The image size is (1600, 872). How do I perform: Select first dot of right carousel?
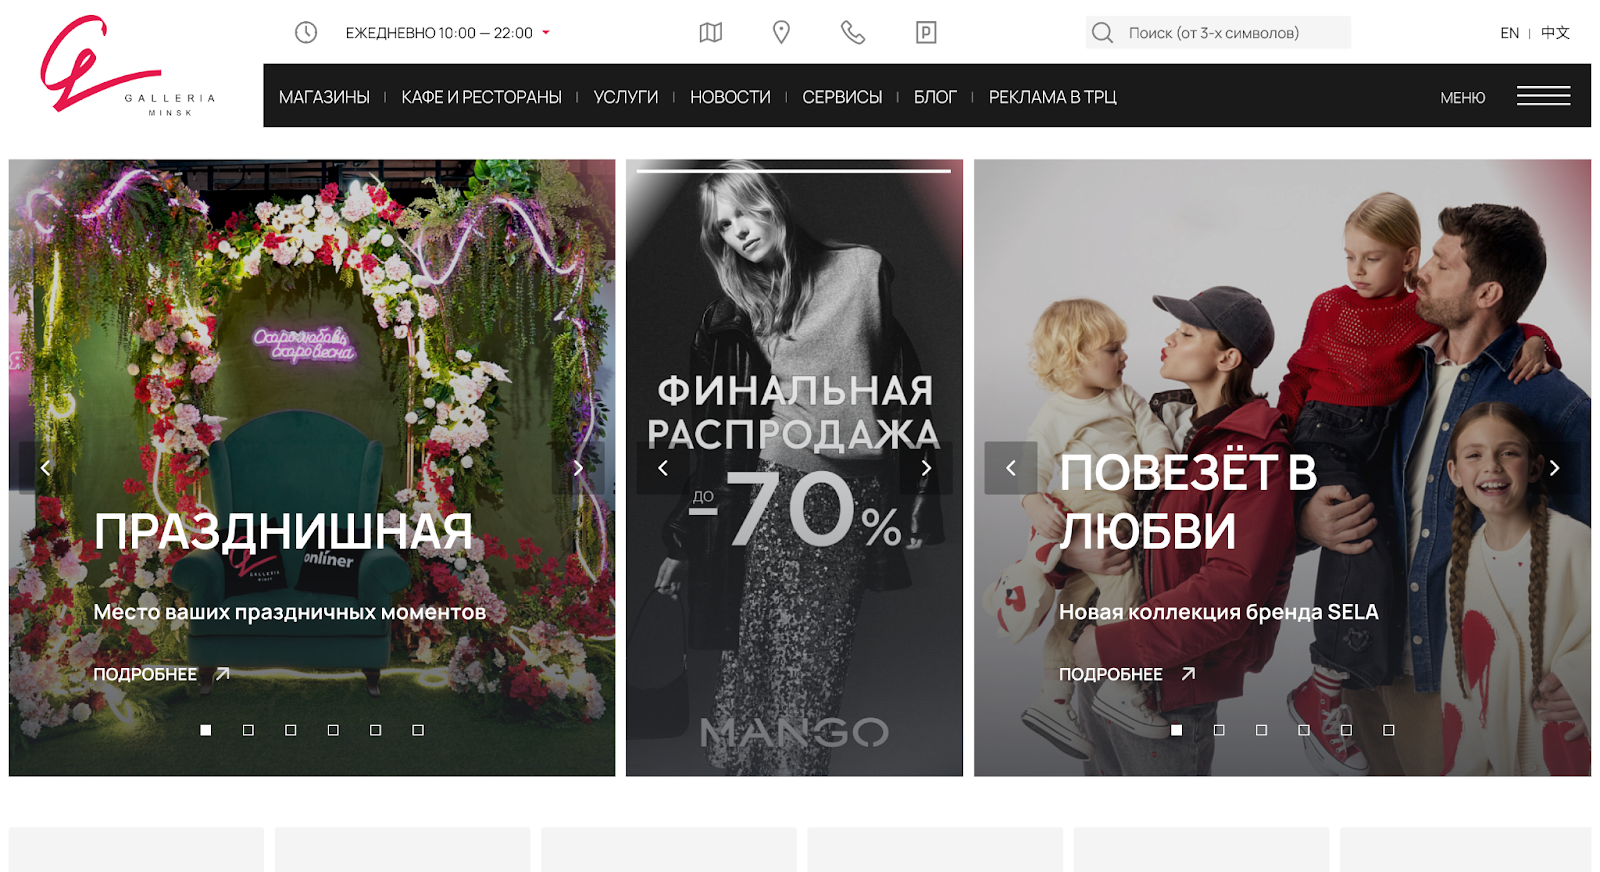tap(1177, 730)
